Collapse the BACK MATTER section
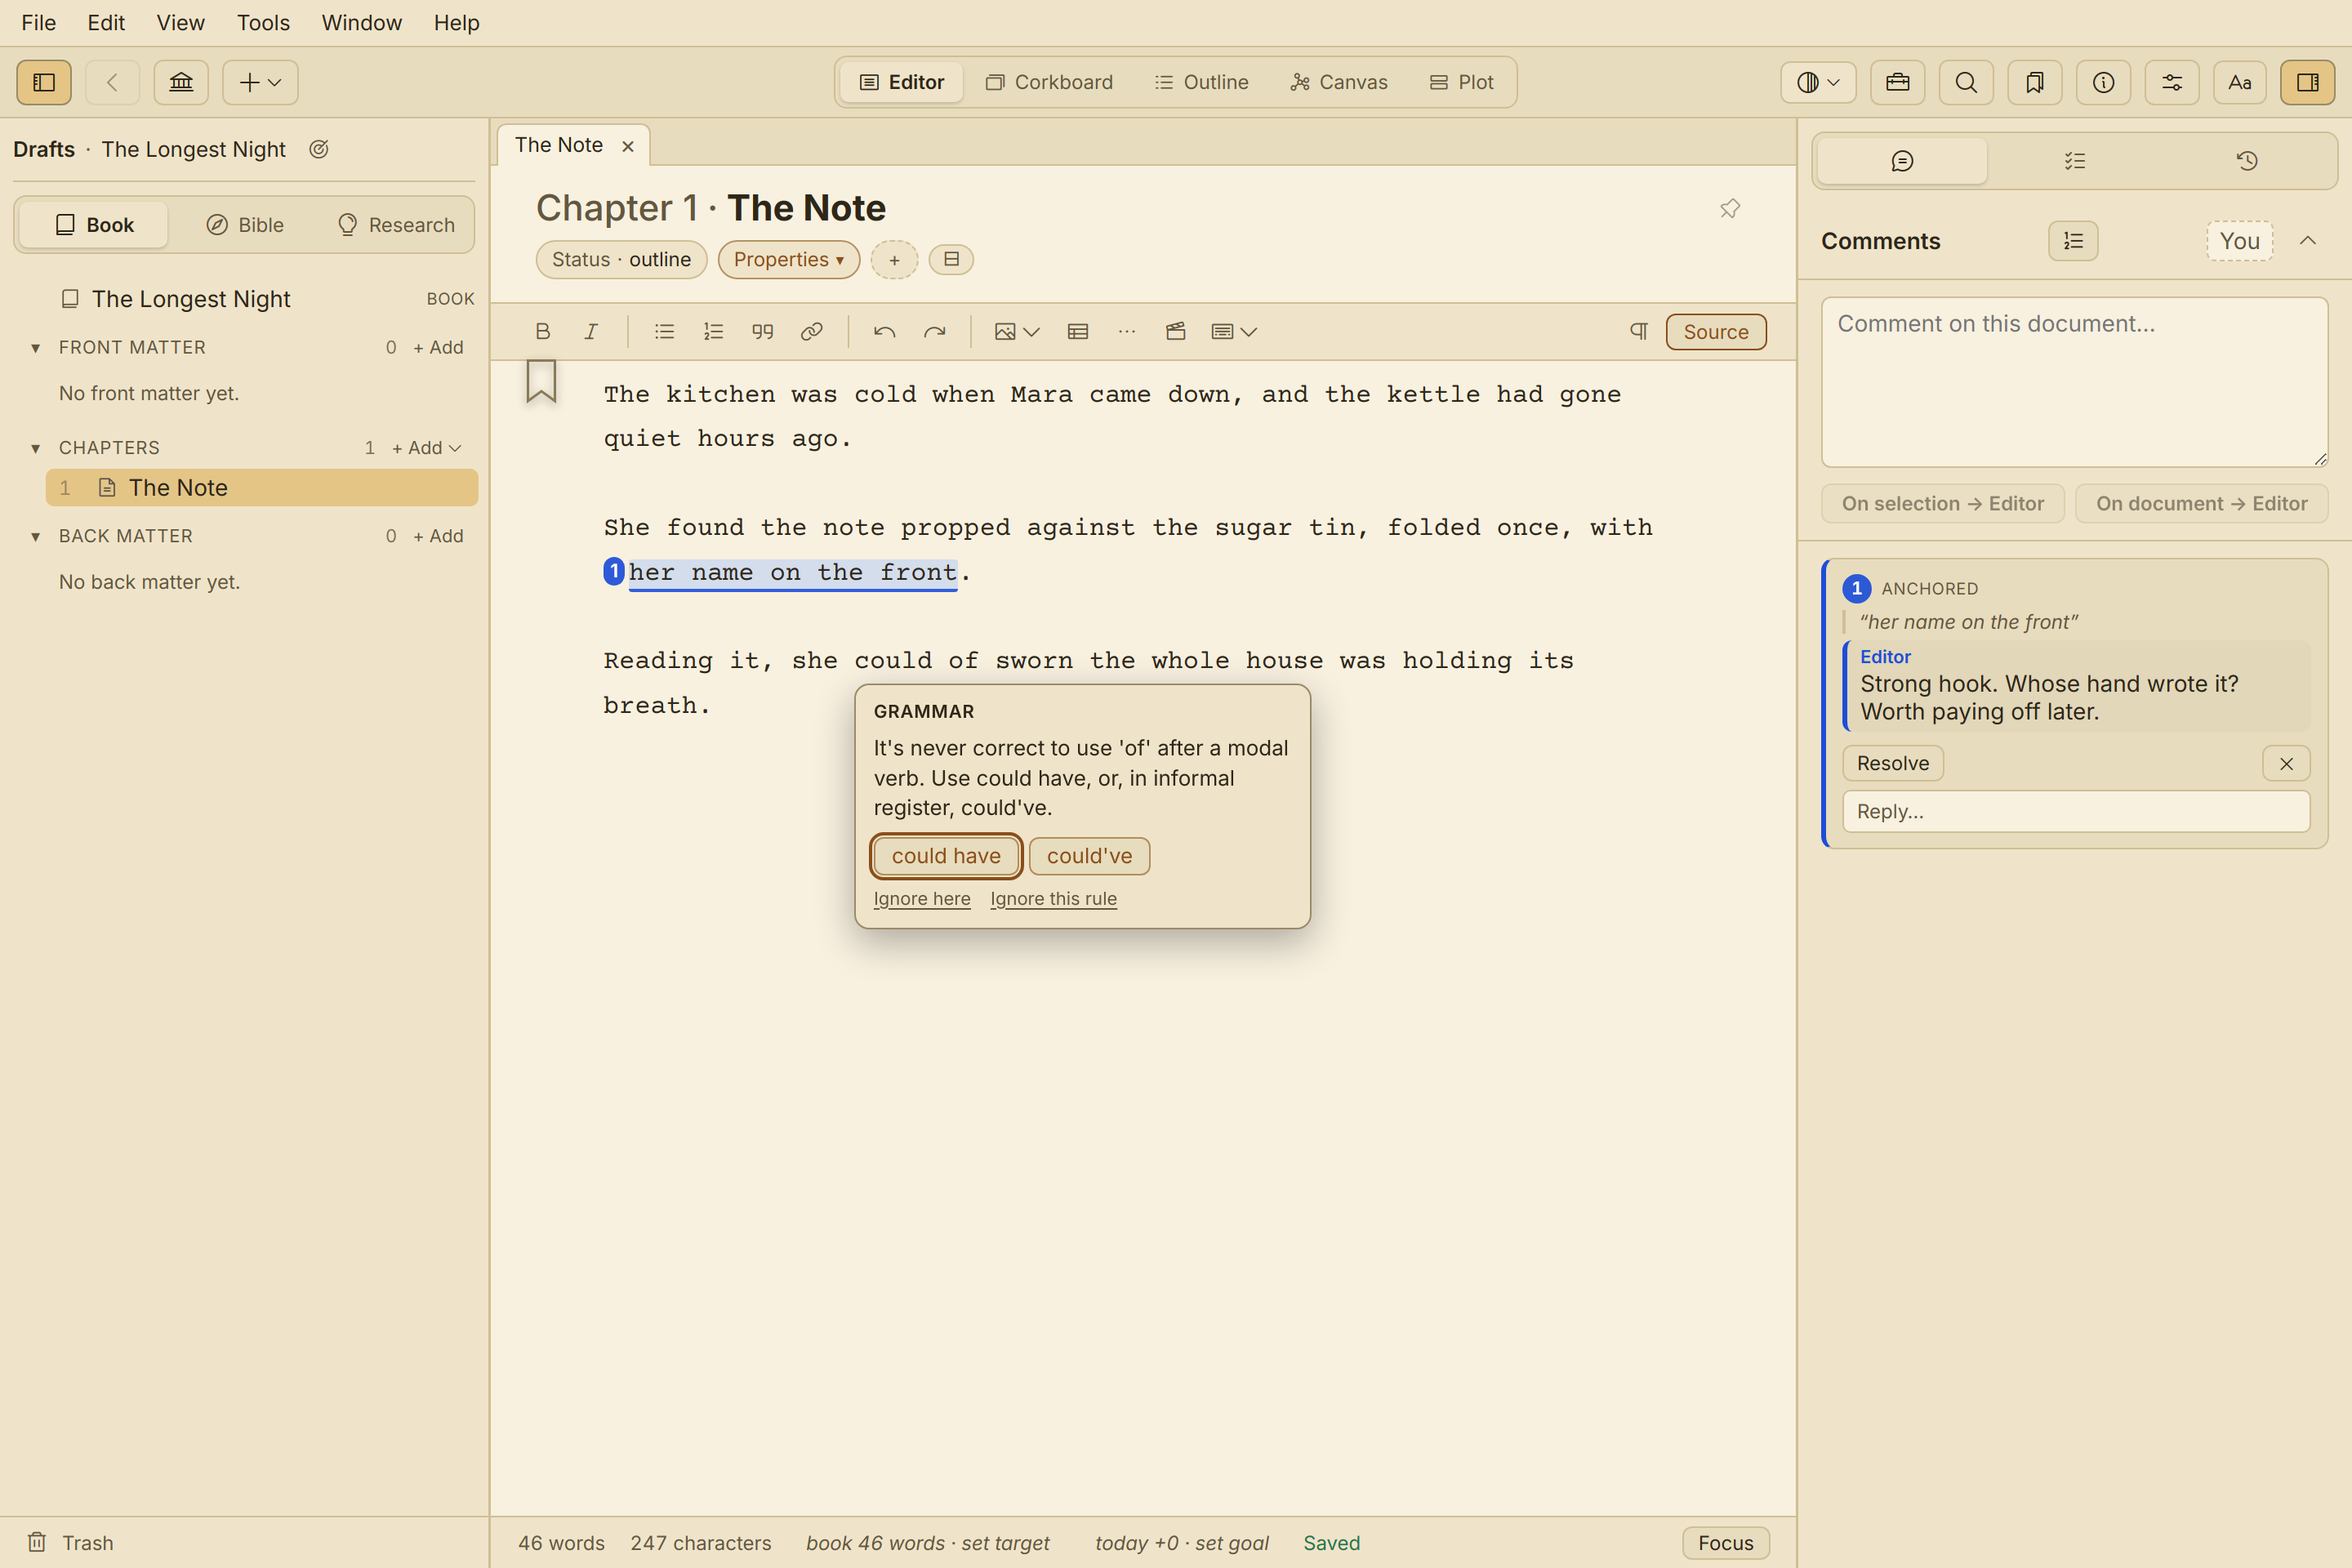This screenshot has height=1568, width=2352. point(36,536)
